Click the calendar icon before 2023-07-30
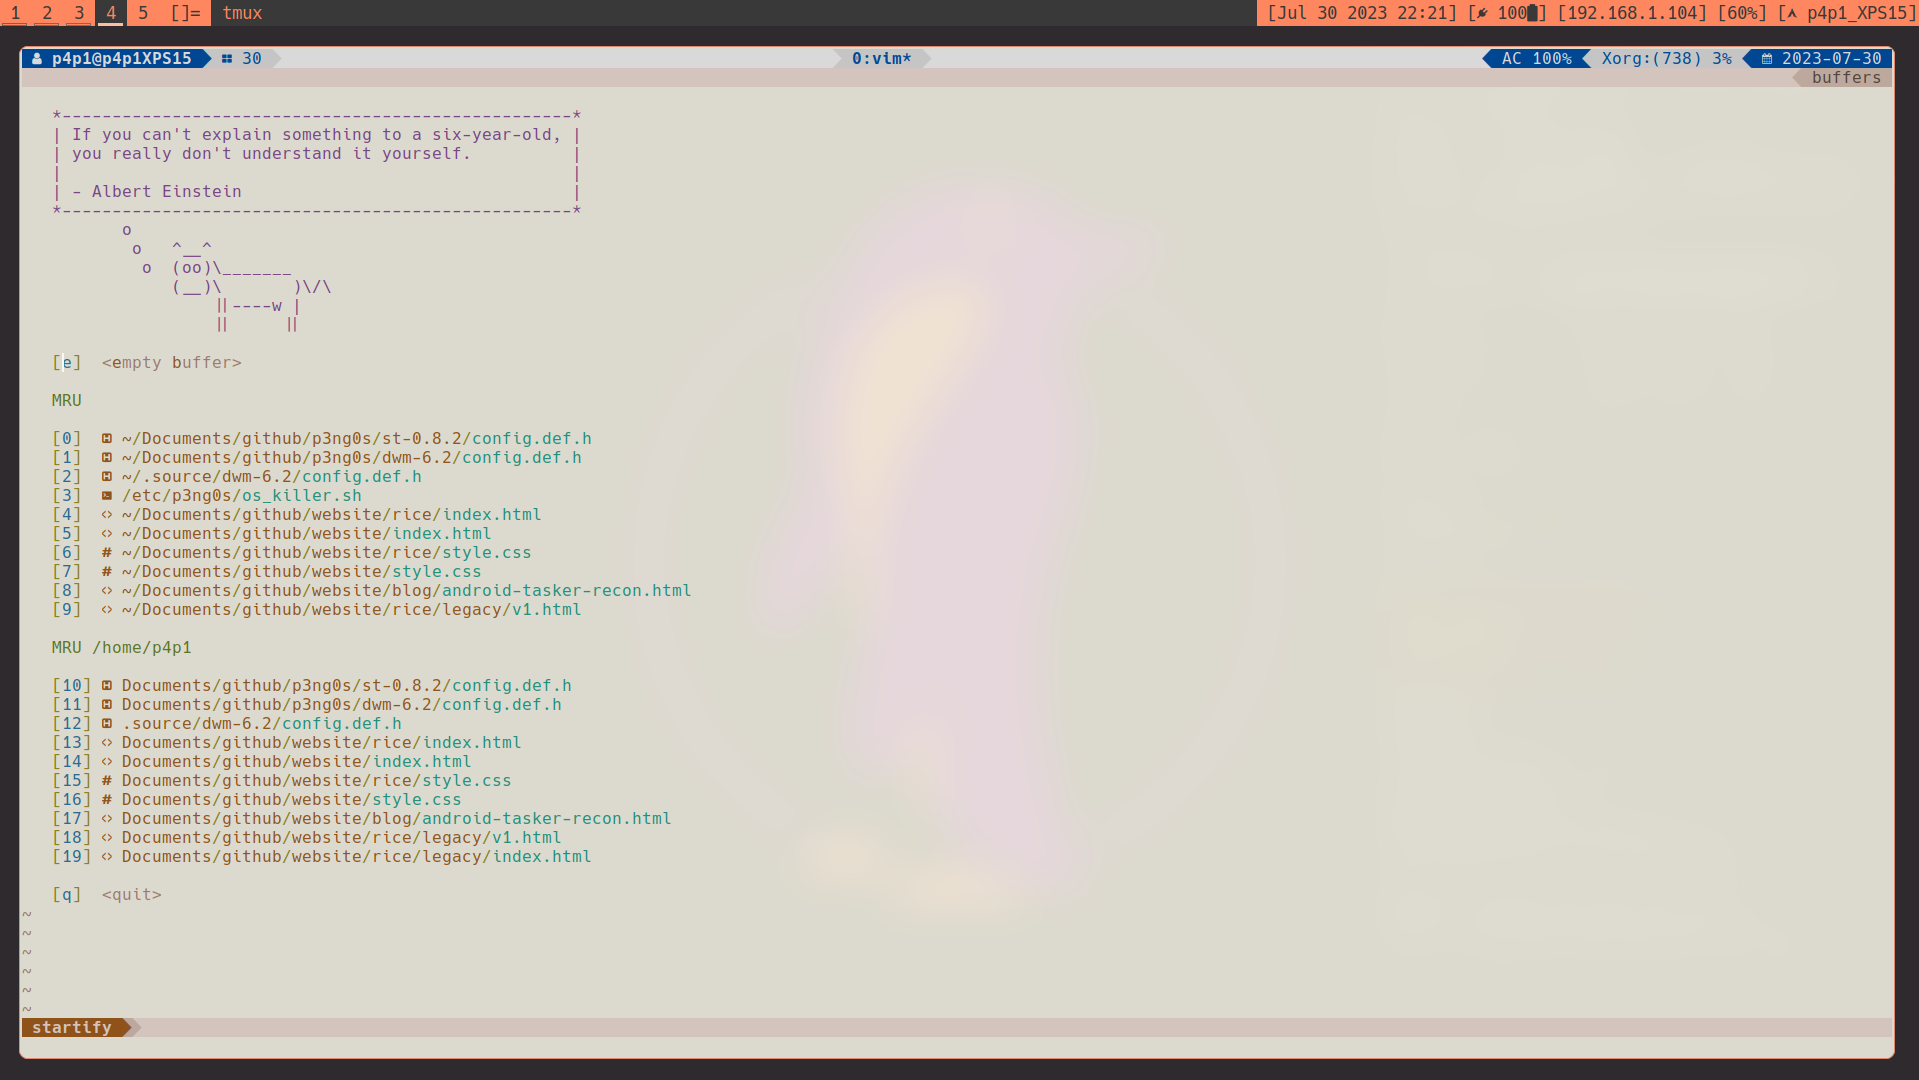This screenshot has height=1080, width=1919. click(x=1767, y=59)
